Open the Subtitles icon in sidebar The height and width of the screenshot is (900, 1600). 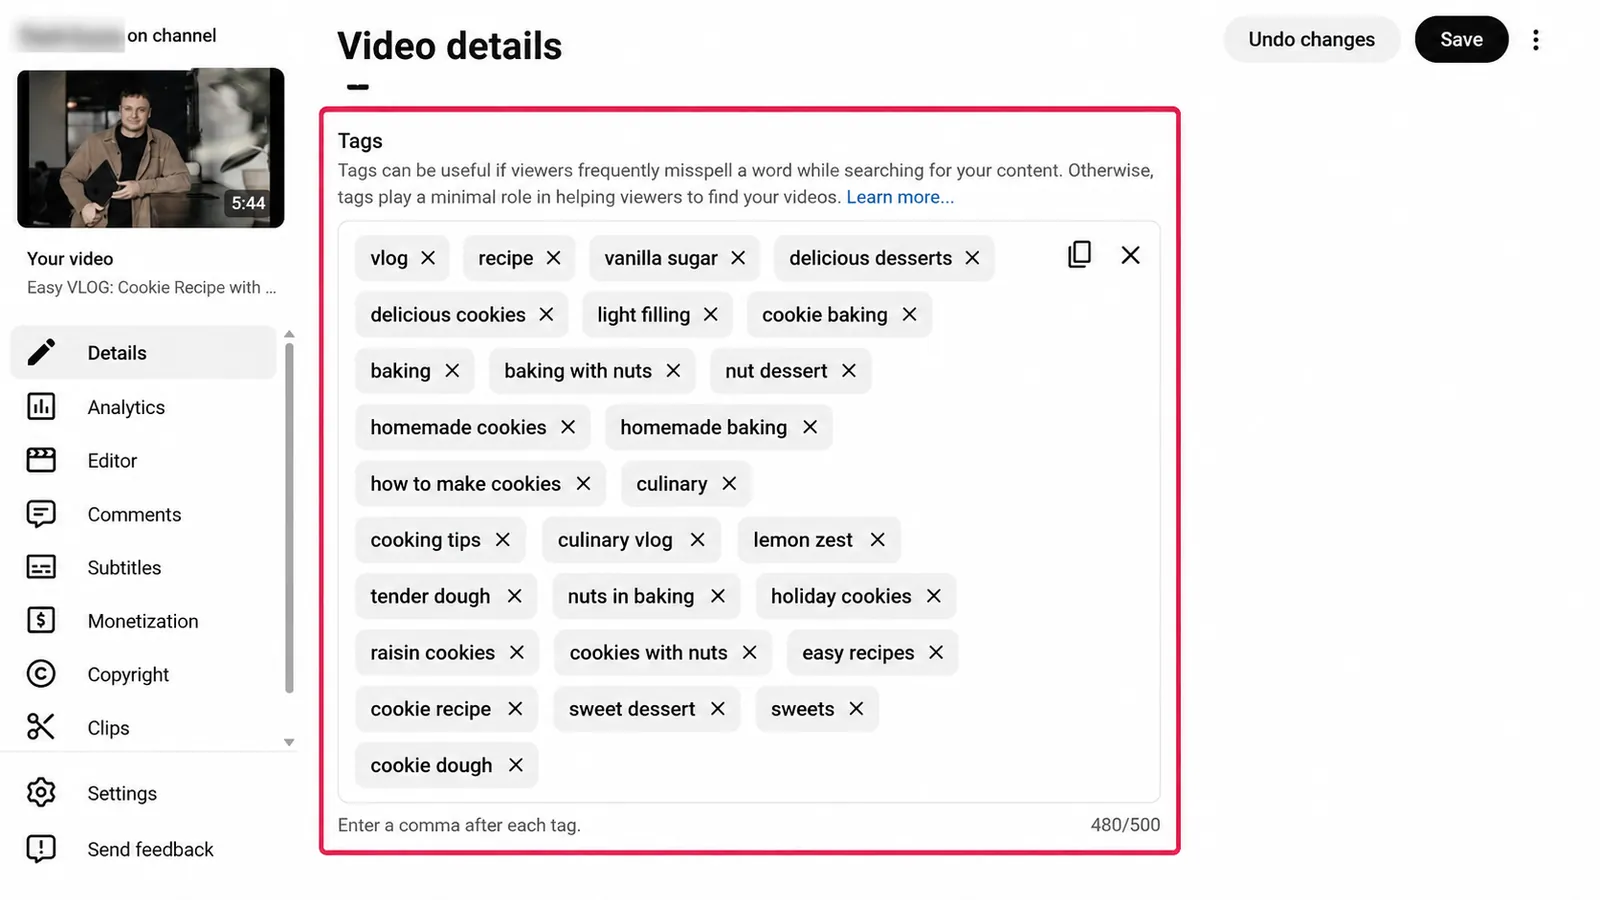click(41, 567)
